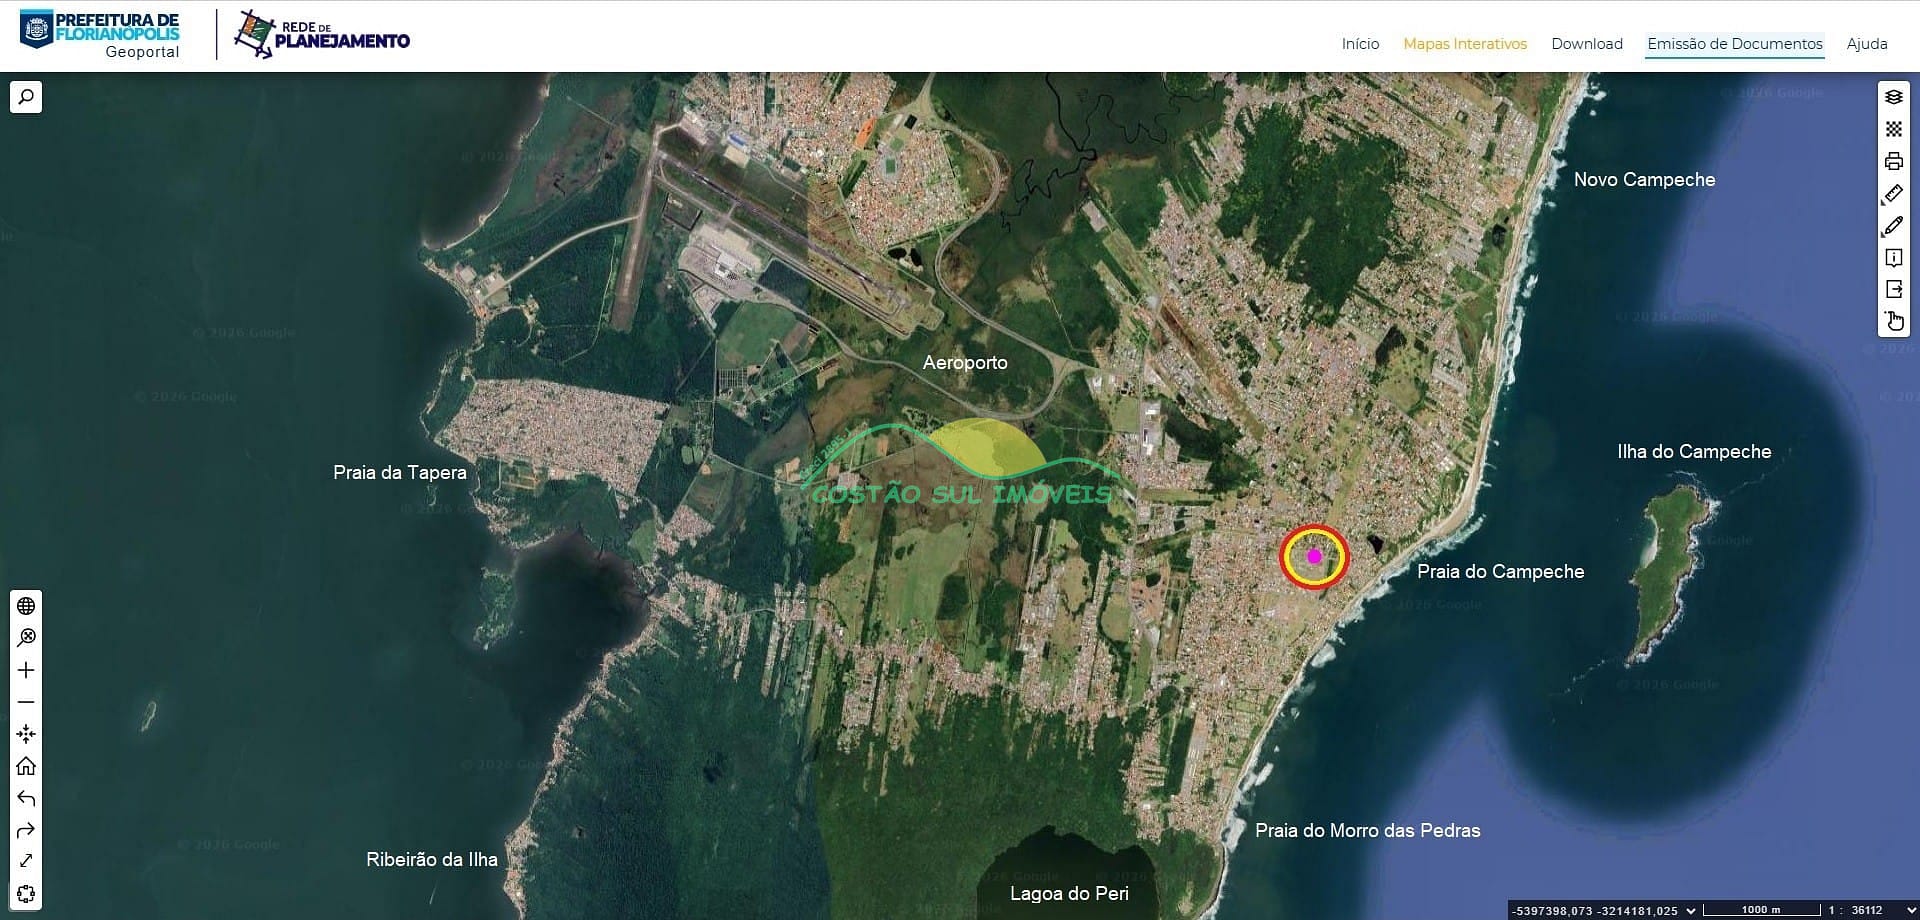The height and width of the screenshot is (920, 1920).
Task: Open the map search magnifier tool
Action: click(26, 97)
